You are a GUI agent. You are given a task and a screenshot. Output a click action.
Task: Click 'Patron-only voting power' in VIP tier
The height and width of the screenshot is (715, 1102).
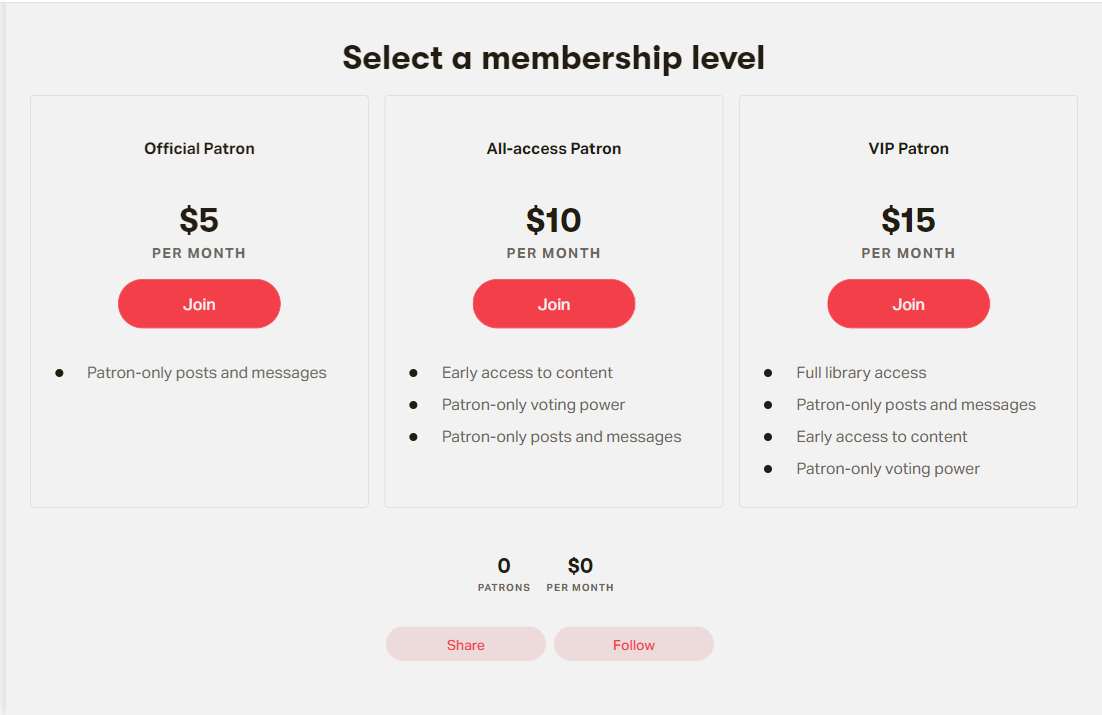click(888, 469)
